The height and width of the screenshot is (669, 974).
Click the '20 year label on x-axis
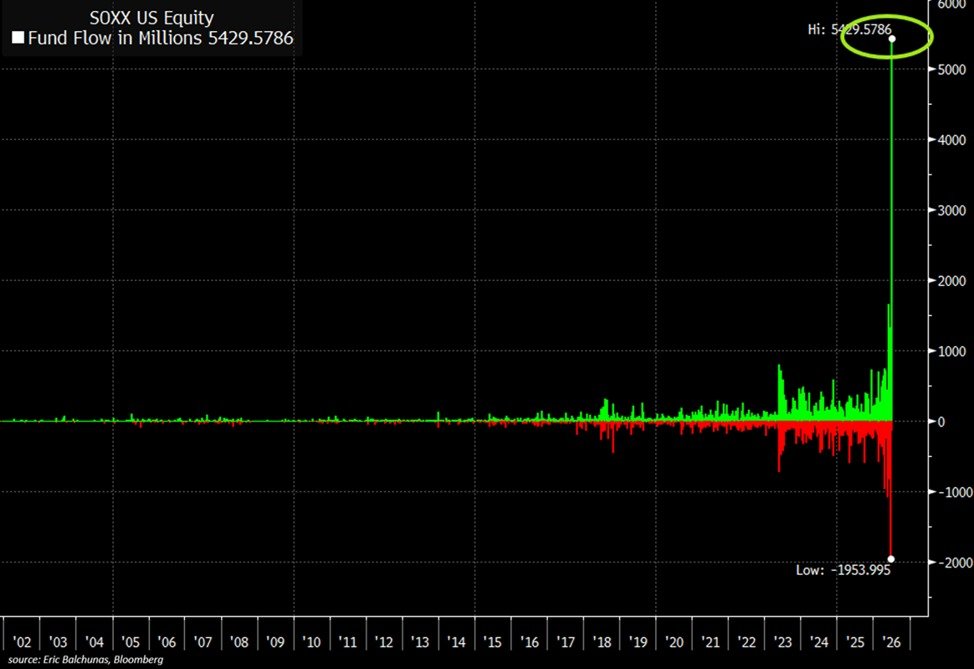[x=674, y=642]
